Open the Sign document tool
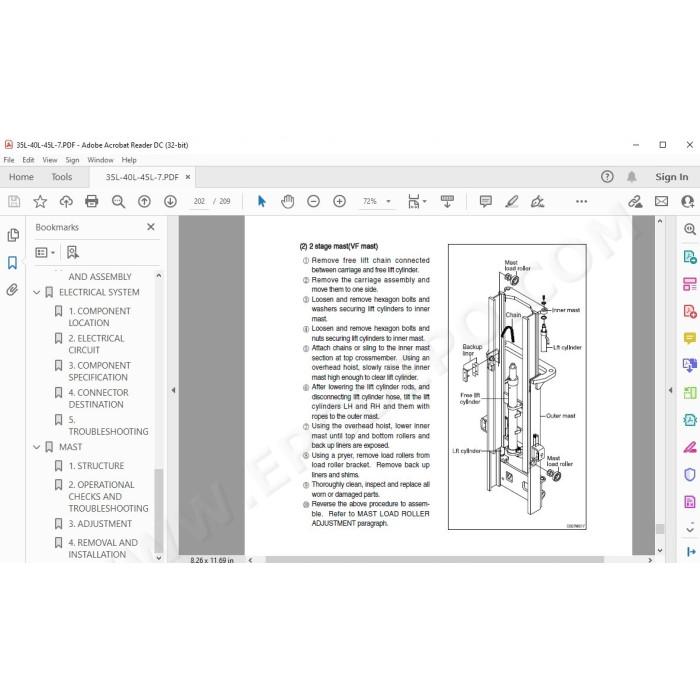 (538, 201)
